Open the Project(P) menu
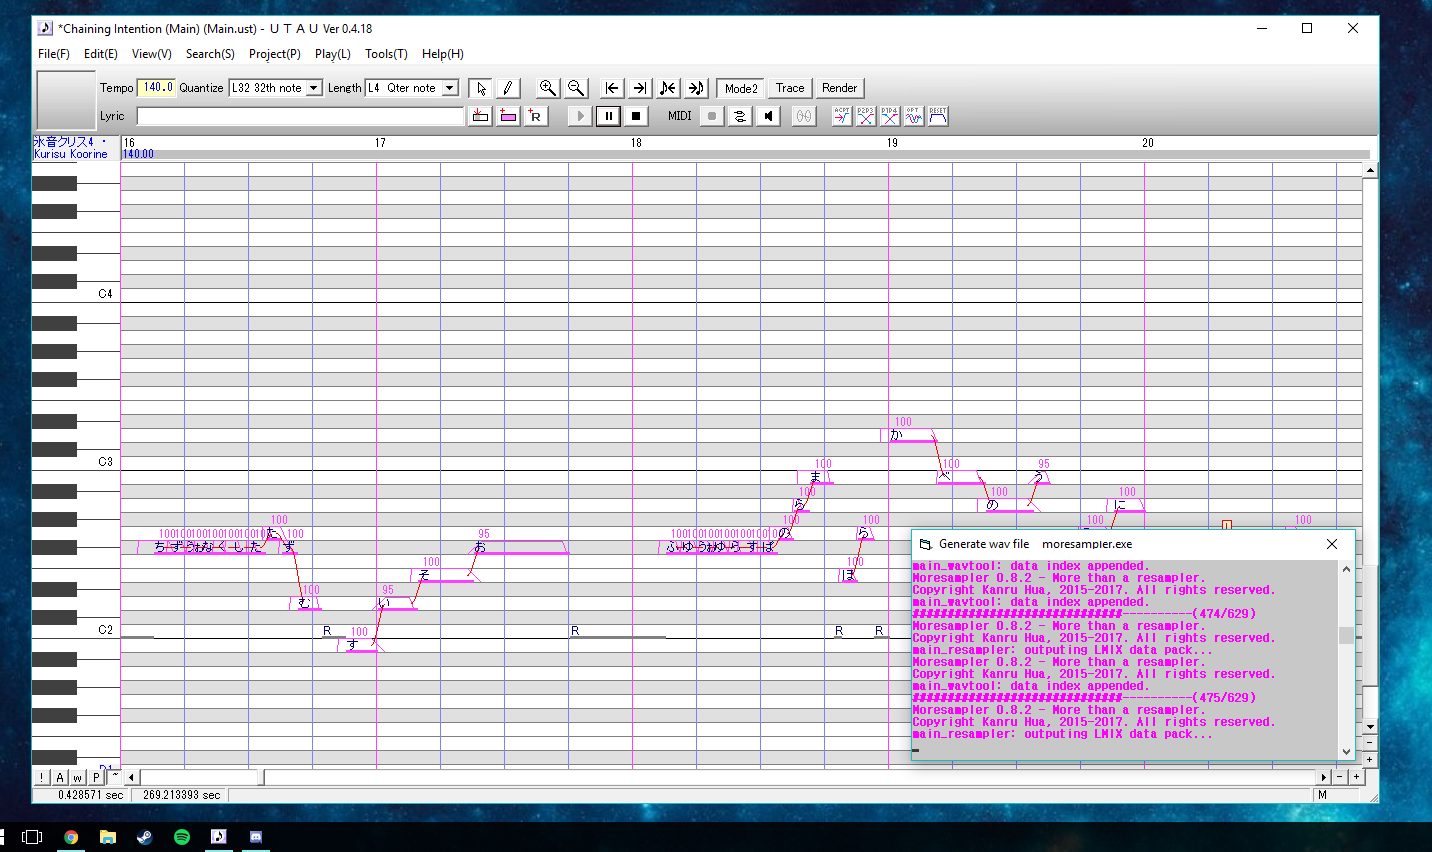 click(x=275, y=54)
